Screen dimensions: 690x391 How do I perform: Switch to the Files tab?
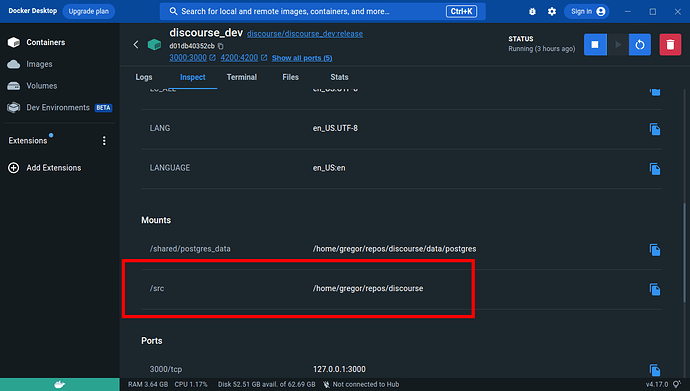(x=290, y=77)
